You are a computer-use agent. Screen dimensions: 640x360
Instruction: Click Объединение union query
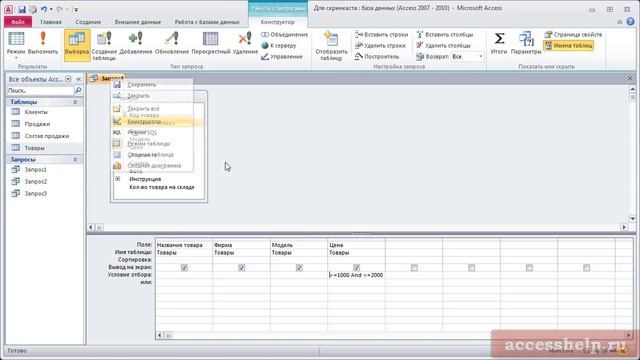click(x=284, y=35)
